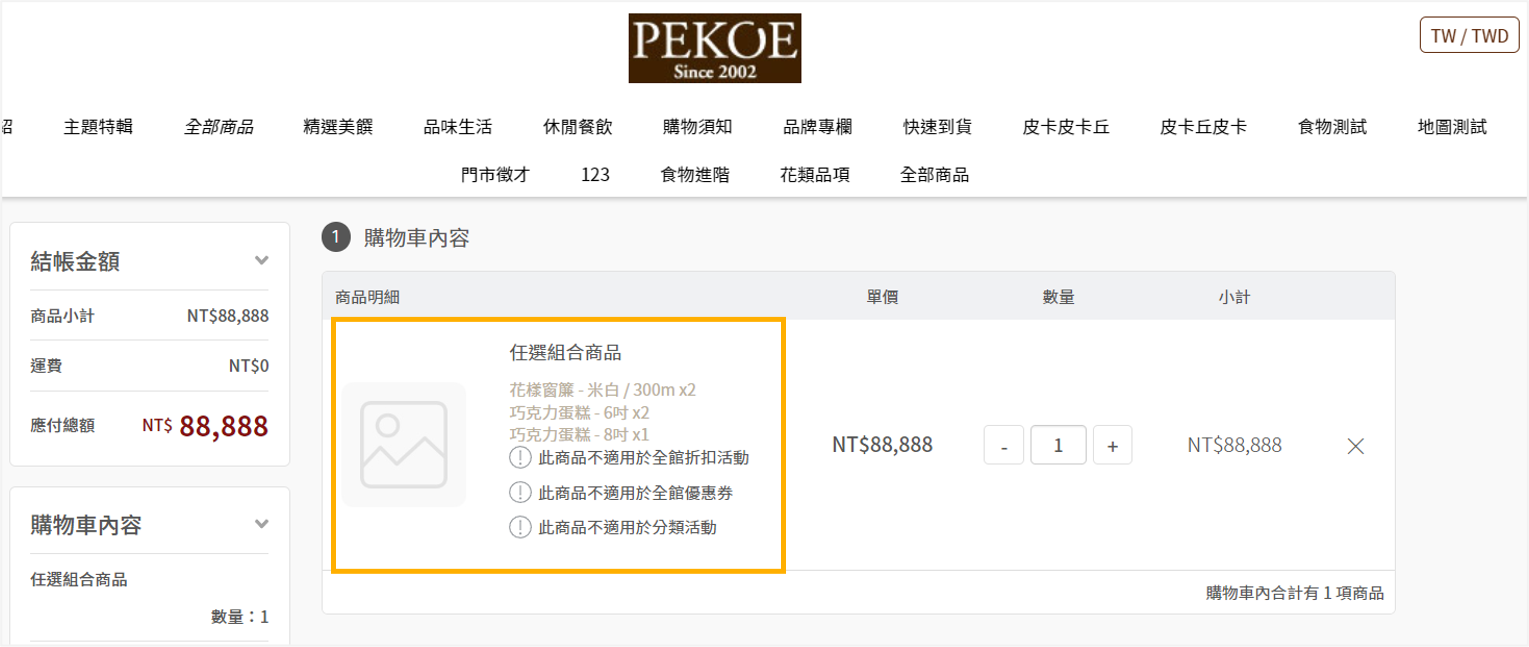Collapse the 購物車內容 sidebar chevron
This screenshot has height=647, width=1529.
tap(262, 524)
